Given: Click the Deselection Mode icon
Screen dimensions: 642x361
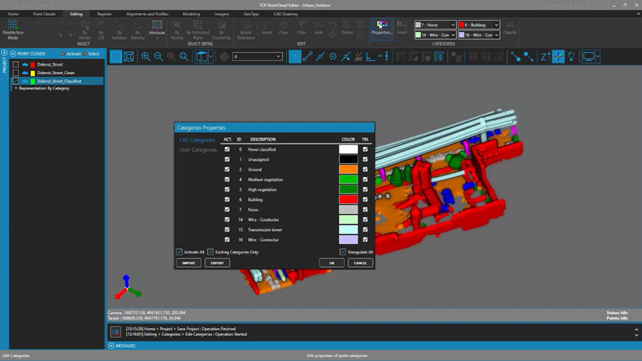Looking at the screenshot, I should tap(13, 25).
